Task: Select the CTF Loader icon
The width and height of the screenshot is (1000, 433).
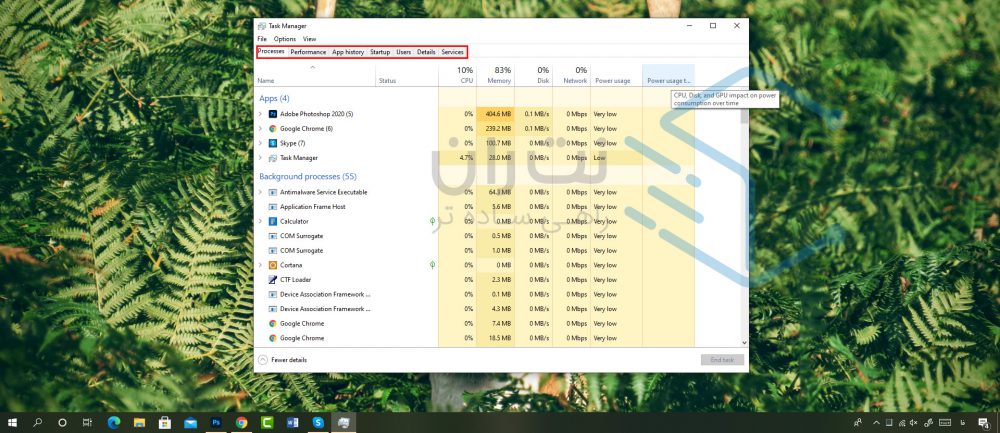Action: click(272, 280)
